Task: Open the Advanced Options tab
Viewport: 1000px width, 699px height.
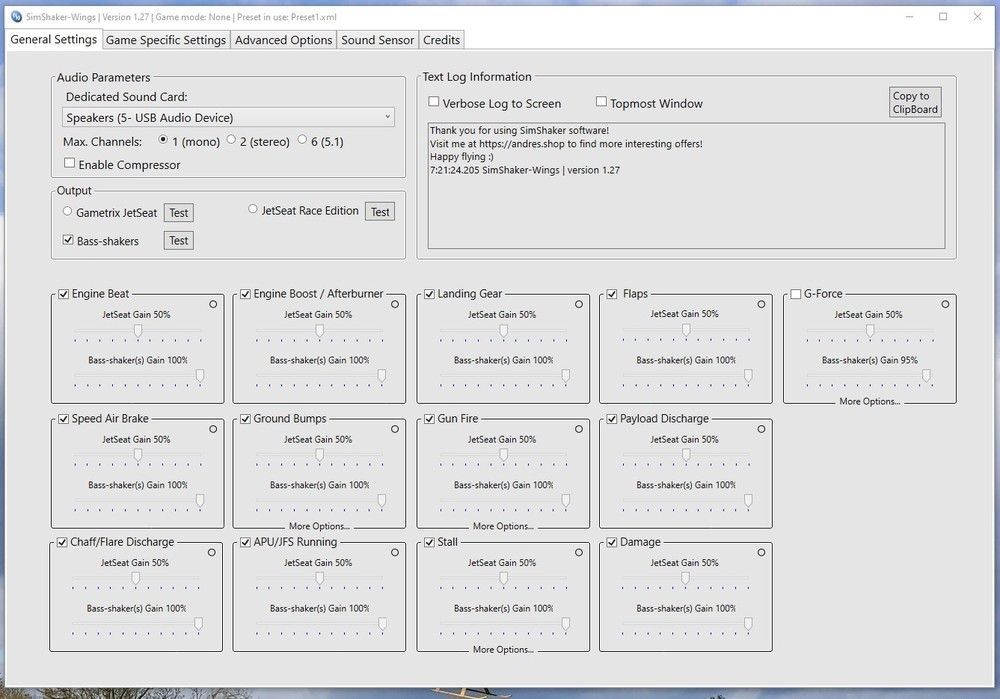Action: coord(283,40)
